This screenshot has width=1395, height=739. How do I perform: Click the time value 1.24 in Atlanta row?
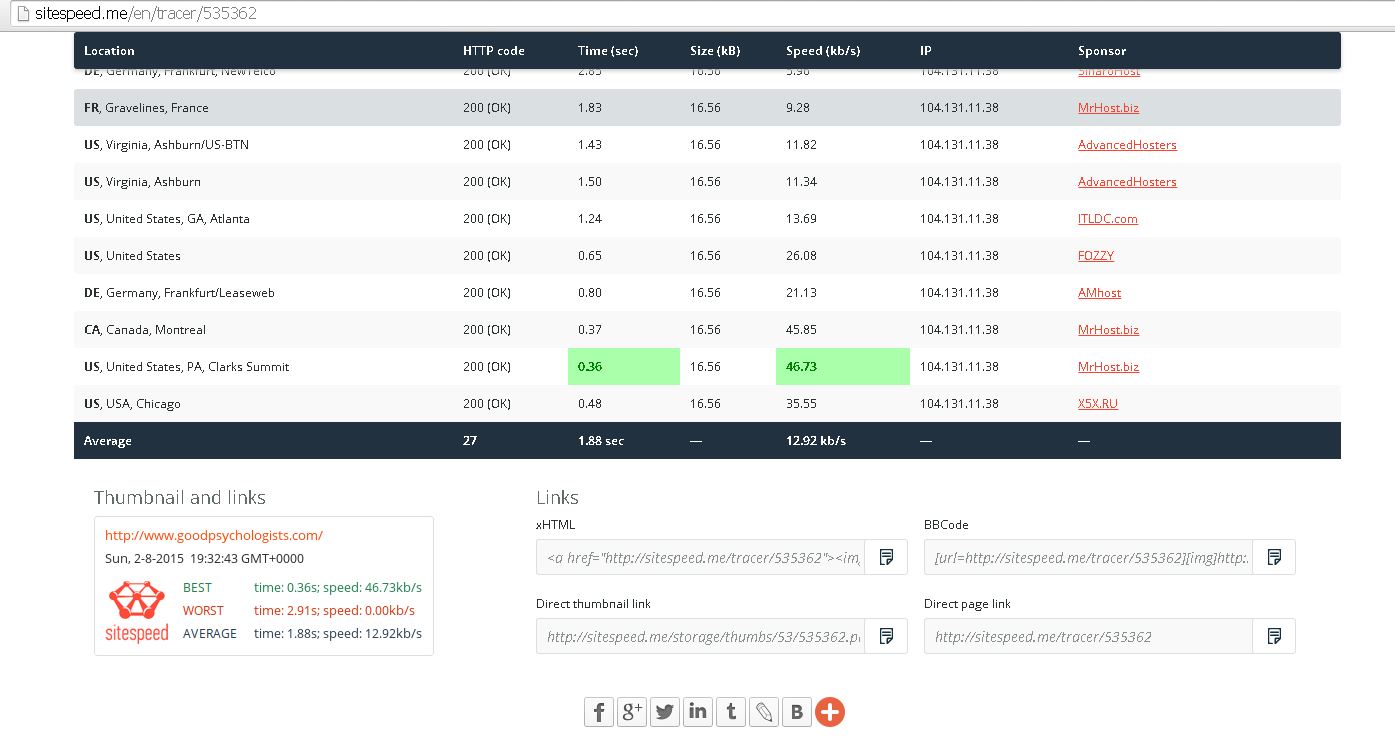[590, 219]
